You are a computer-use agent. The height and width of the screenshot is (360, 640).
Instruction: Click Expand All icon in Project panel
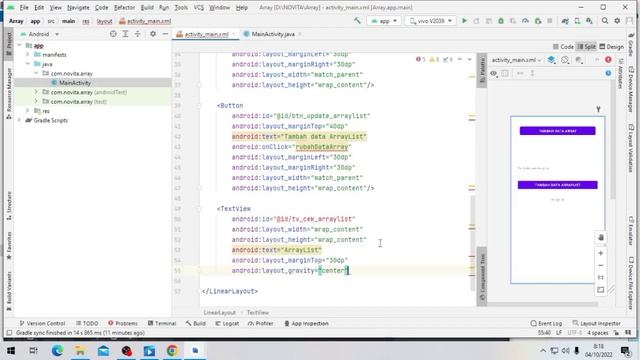(125, 34)
